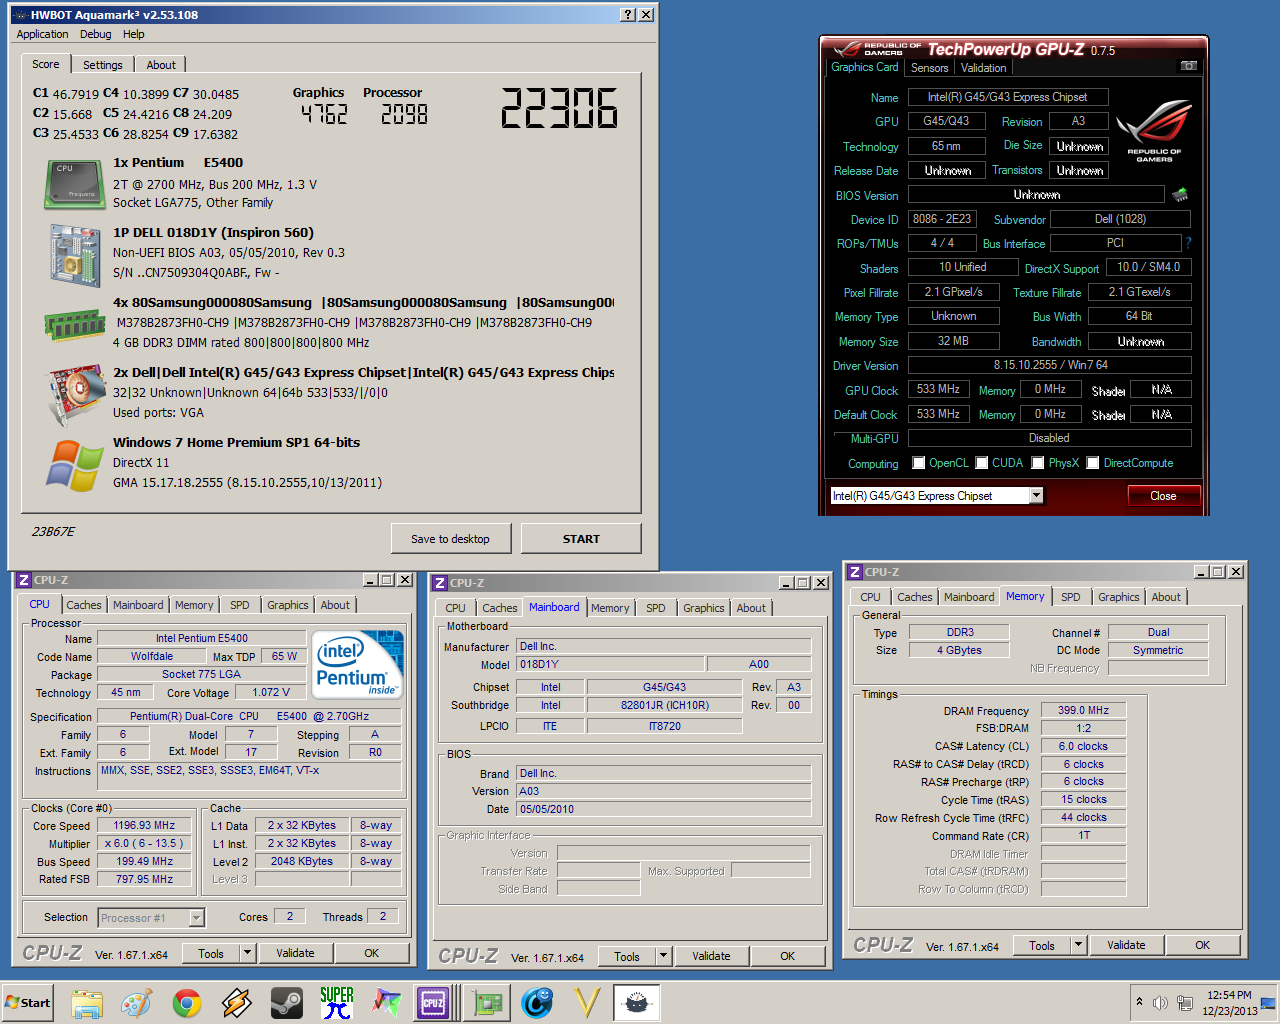Click the GPU-Z BIOS save chip icon
Screen dimensions: 1280x1024
[x=1180, y=194]
